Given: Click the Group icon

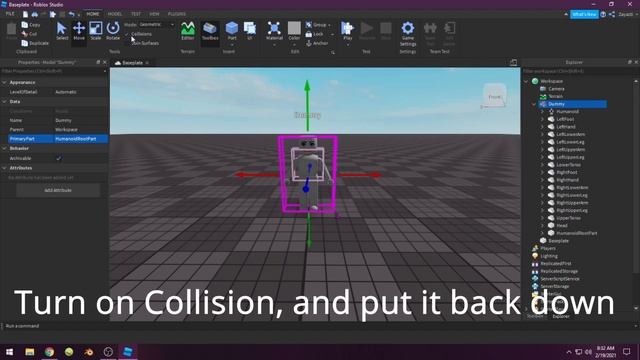Looking at the screenshot, I should [309, 25].
